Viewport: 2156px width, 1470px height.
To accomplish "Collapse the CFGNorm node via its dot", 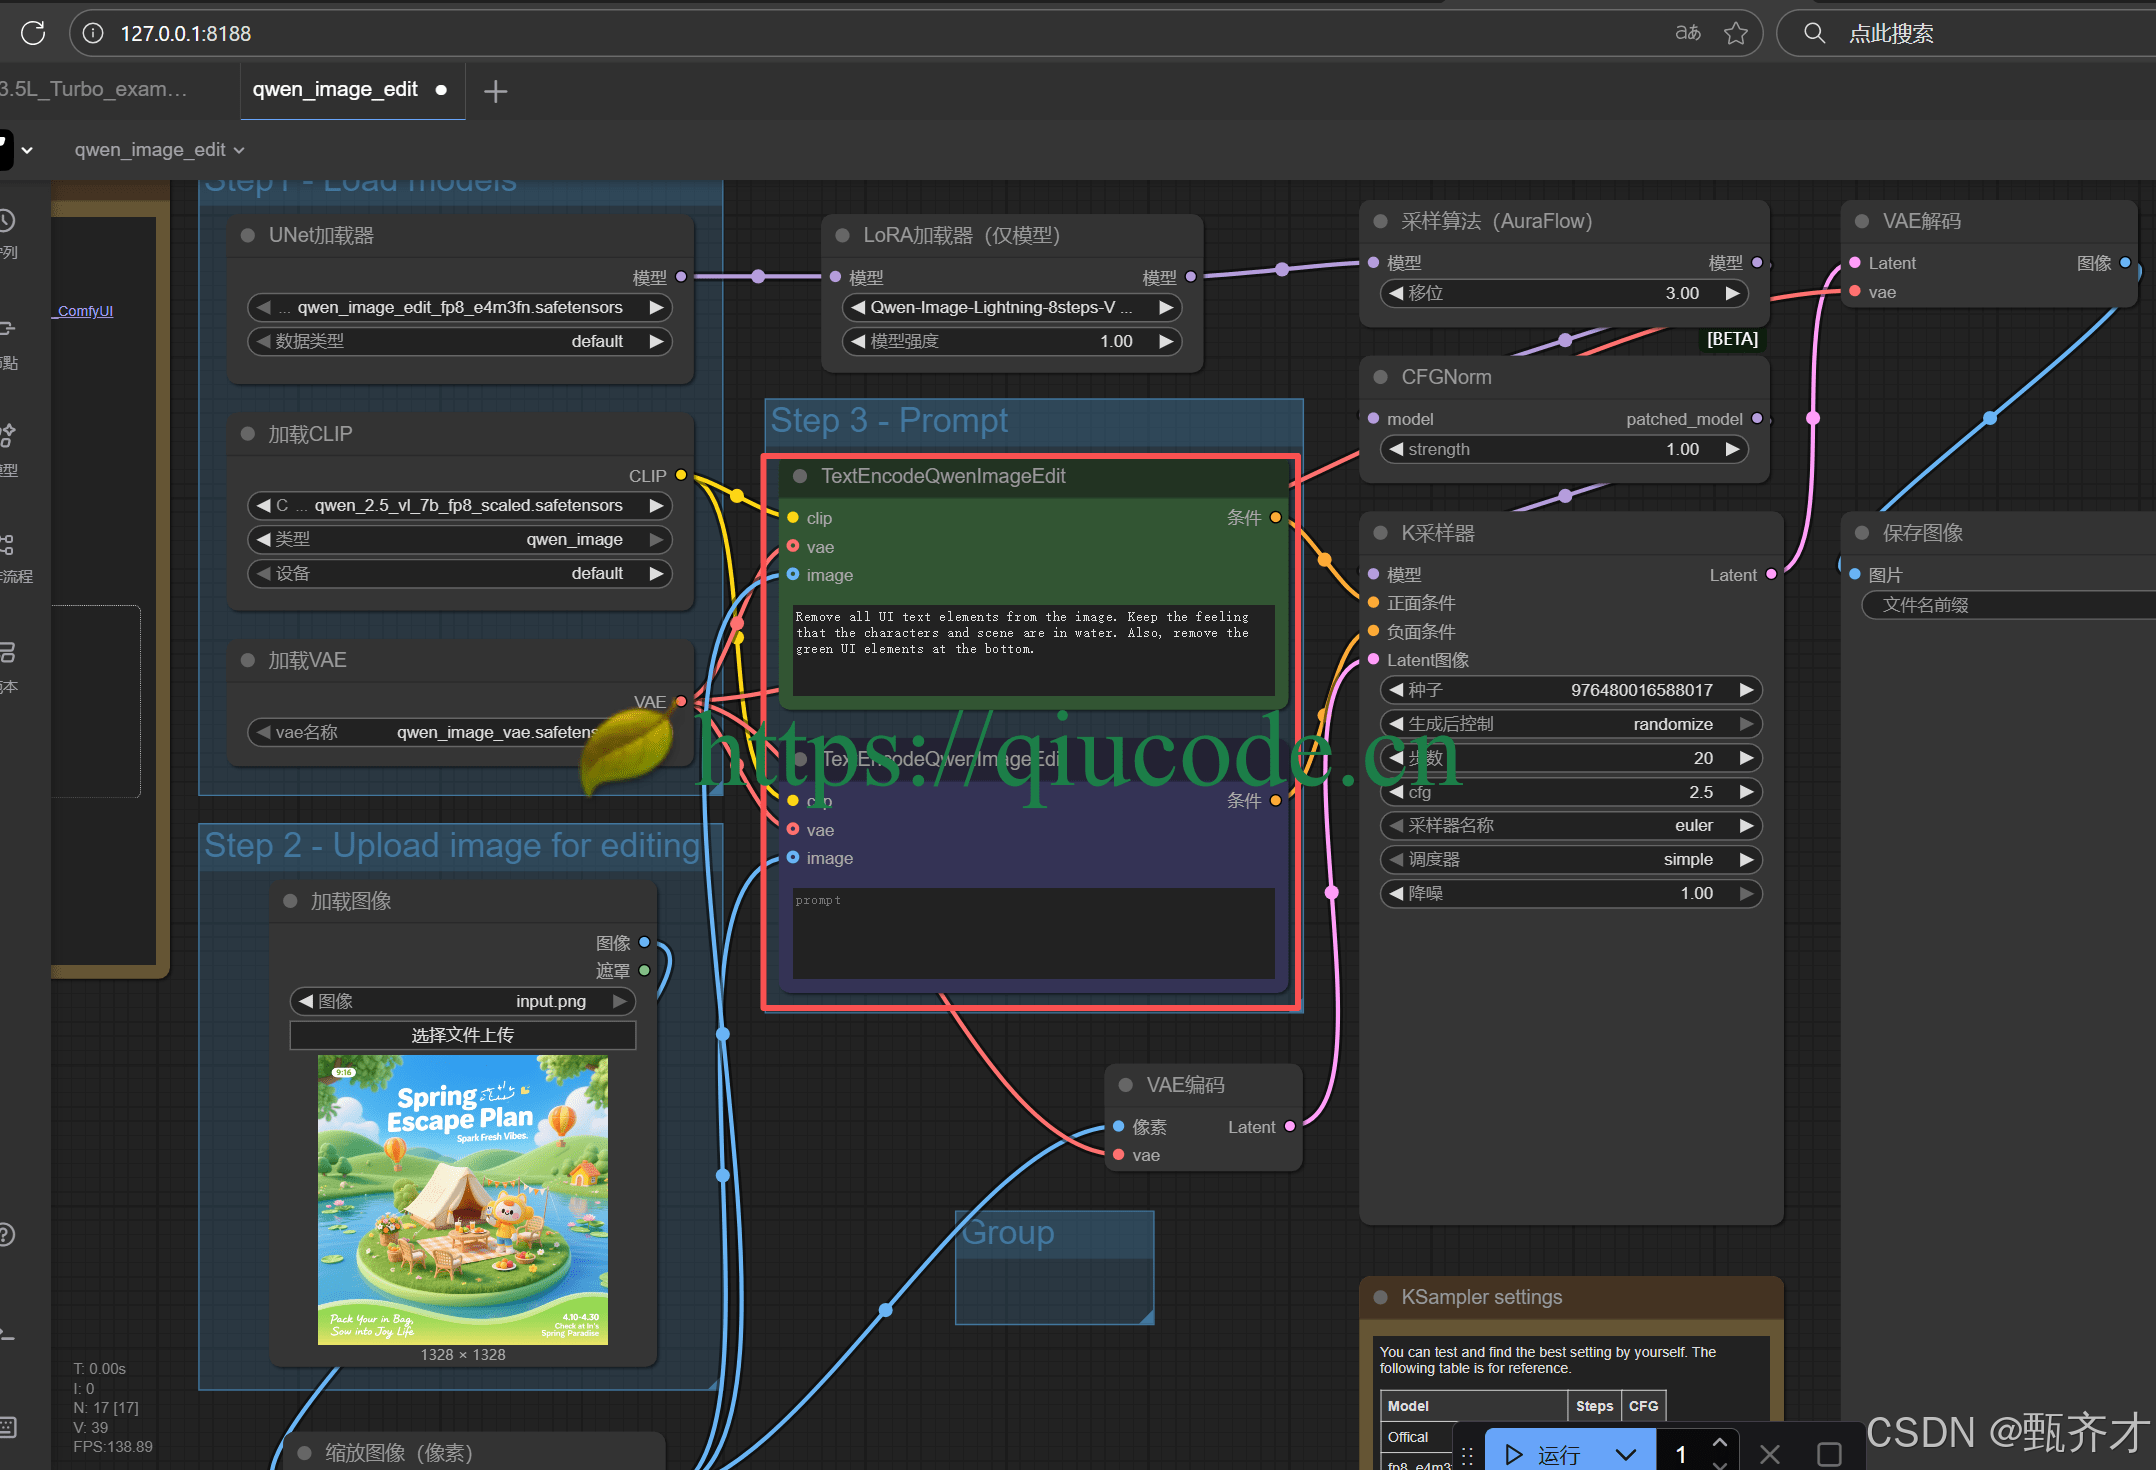I will tap(1381, 377).
